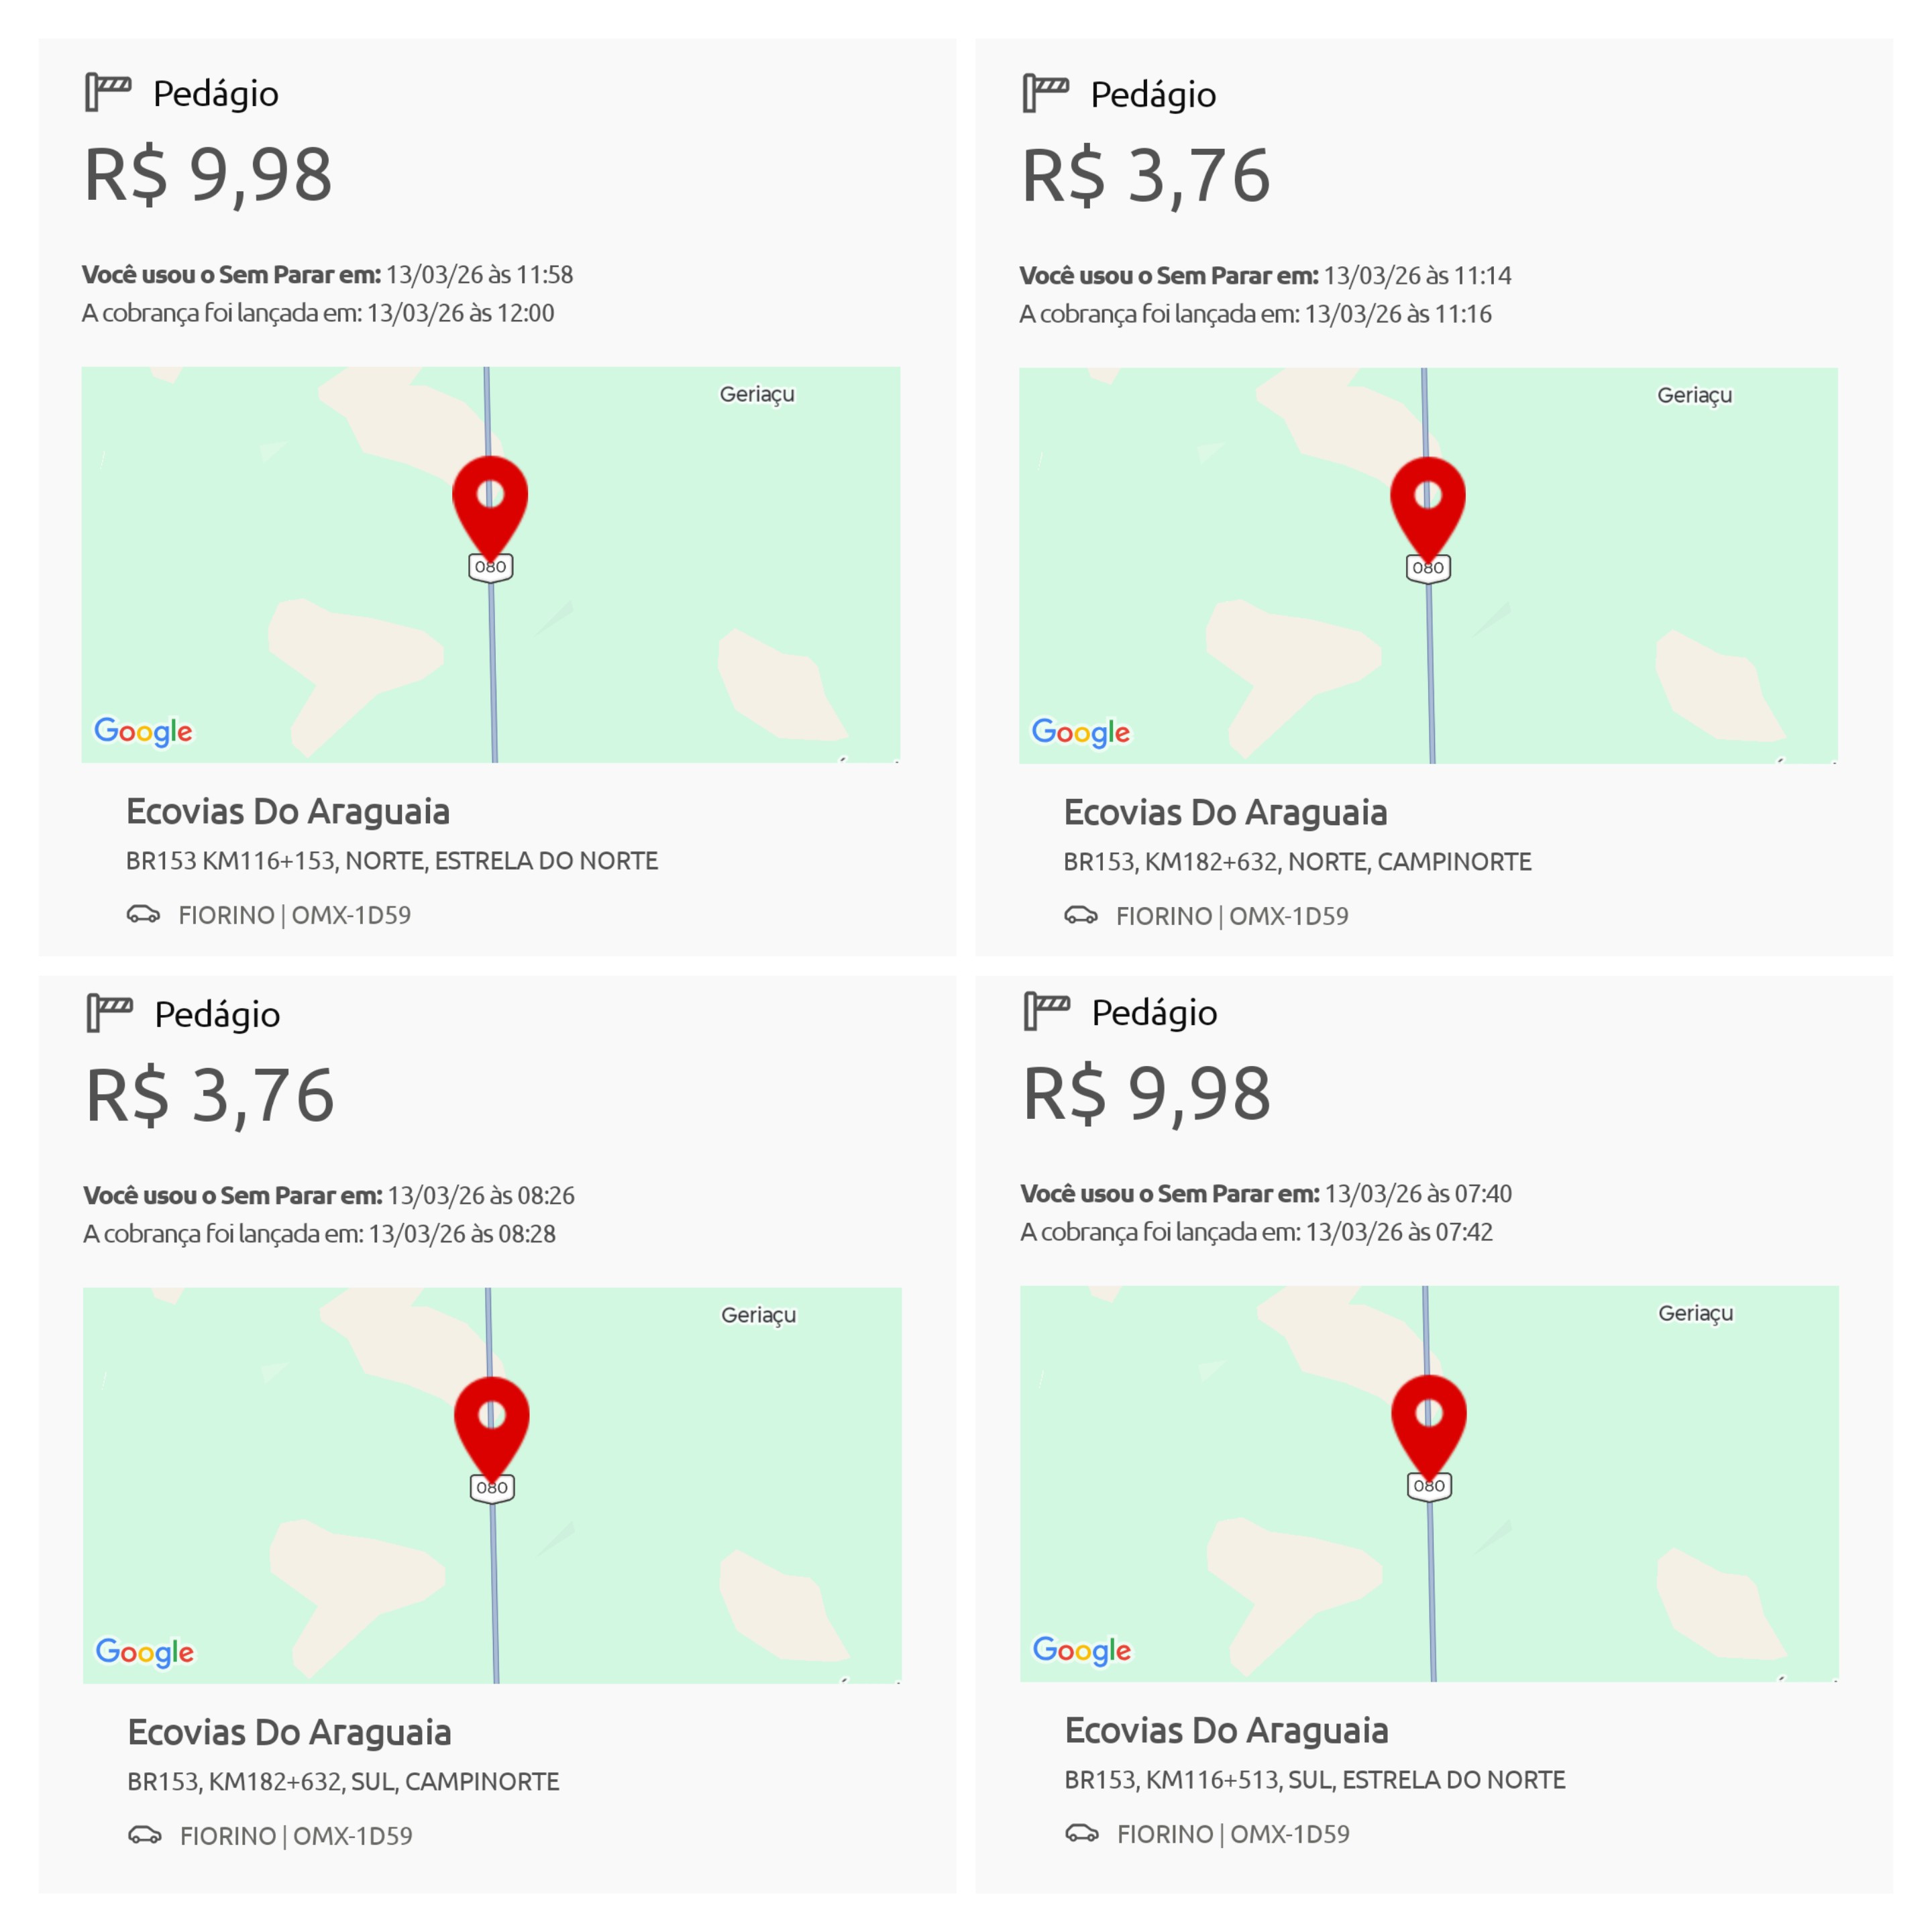Click the toll gate icon on the 11:14 card
Viewport: 1932px width, 1932px height.
tap(1046, 93)
